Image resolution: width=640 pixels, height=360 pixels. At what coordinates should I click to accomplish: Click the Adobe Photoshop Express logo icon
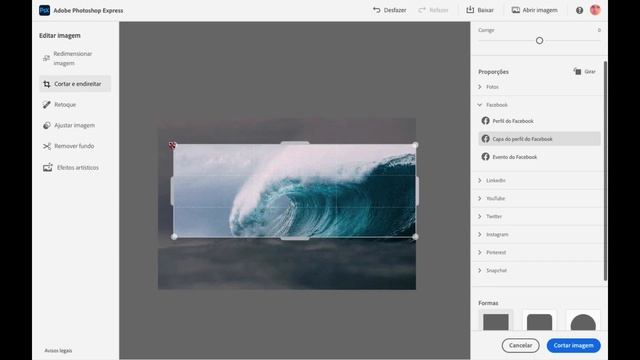(44, 10)
